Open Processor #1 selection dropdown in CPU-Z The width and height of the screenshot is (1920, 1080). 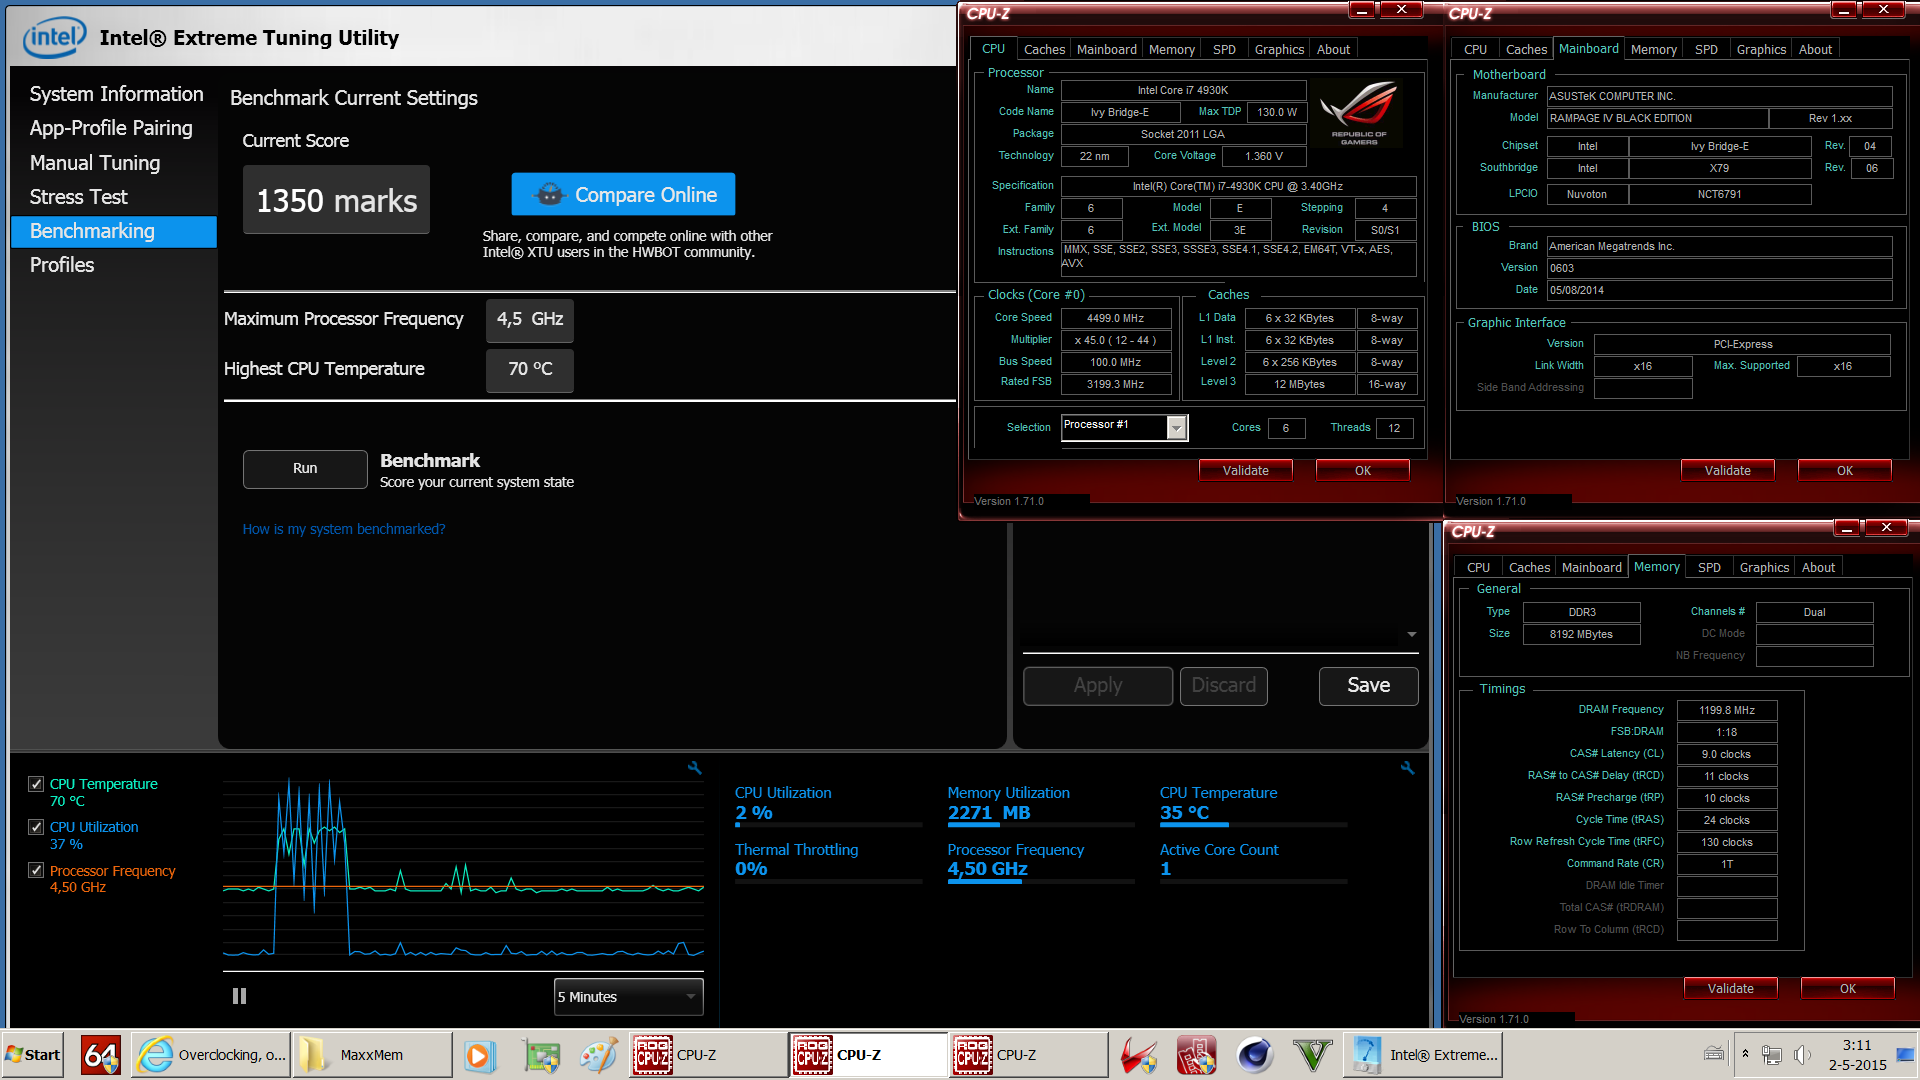[x=1124, y=427]
